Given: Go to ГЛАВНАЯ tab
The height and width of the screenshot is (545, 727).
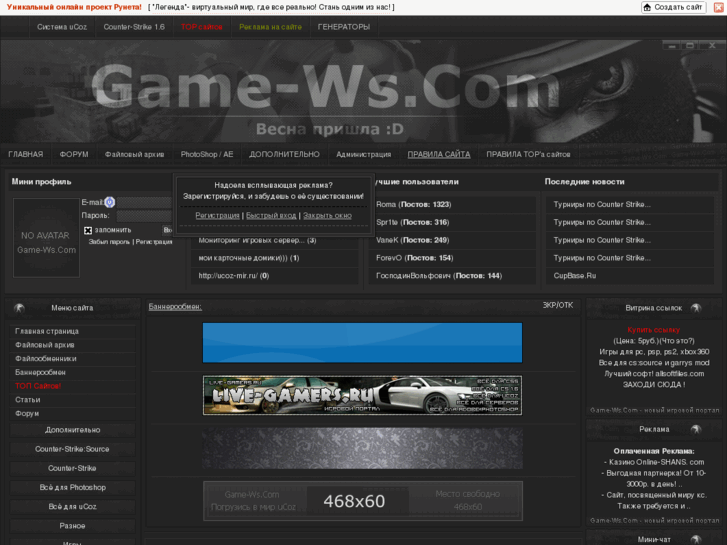Looking at the screenshot, I should pos(26,154).
